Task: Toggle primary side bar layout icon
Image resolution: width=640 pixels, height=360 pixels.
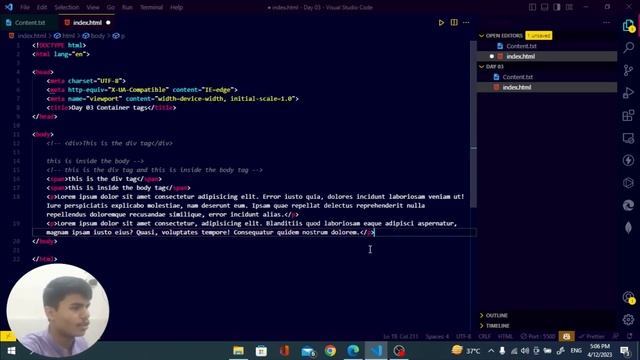Action: coord(532,7)
